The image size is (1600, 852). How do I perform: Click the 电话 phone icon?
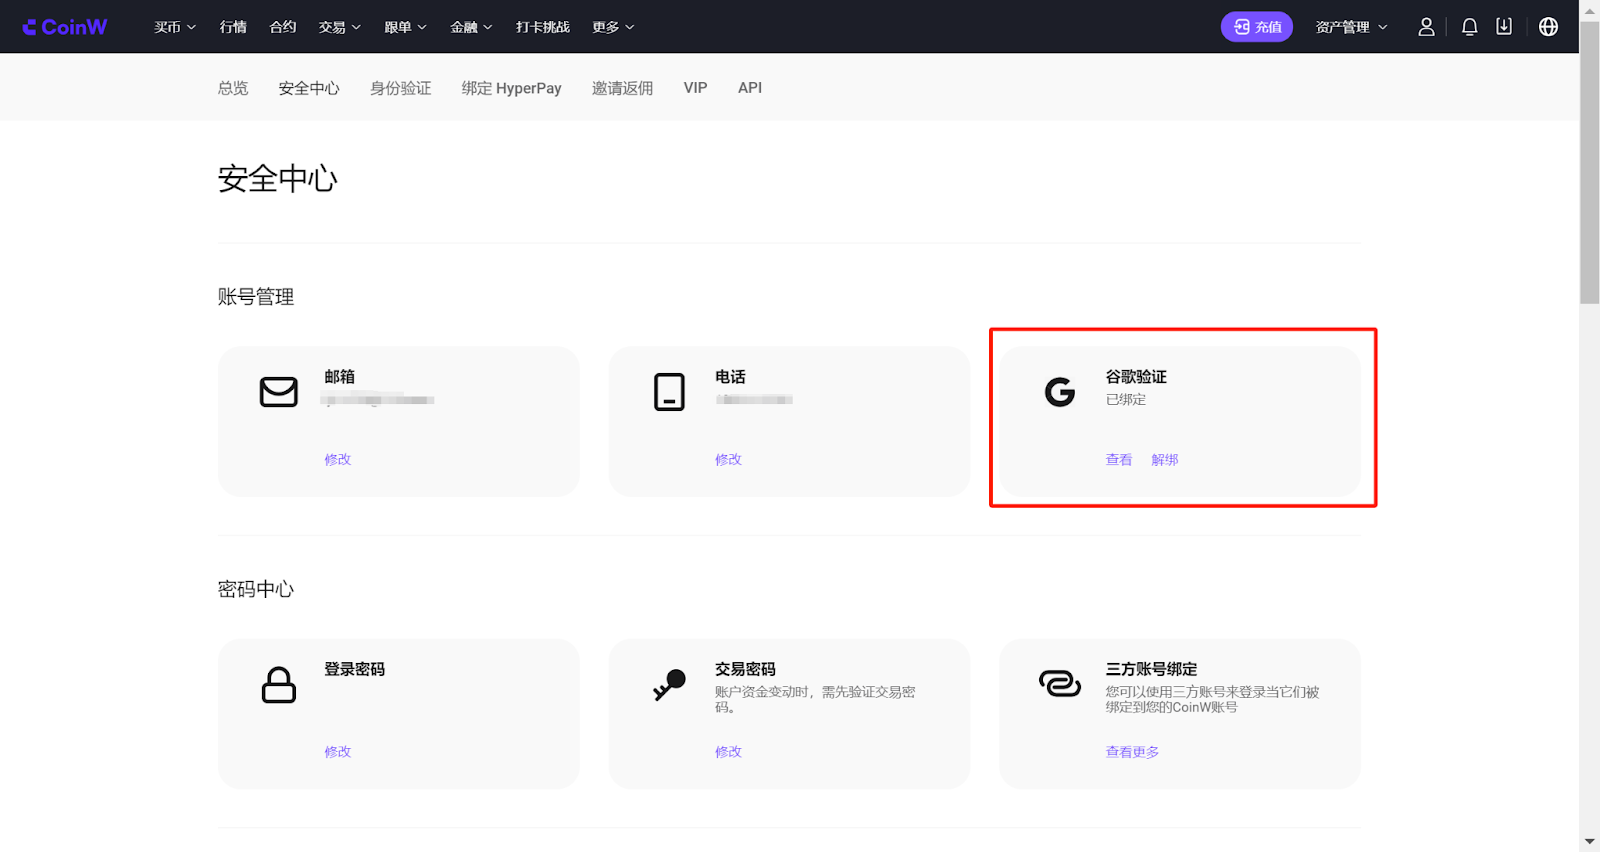point(669,392)
